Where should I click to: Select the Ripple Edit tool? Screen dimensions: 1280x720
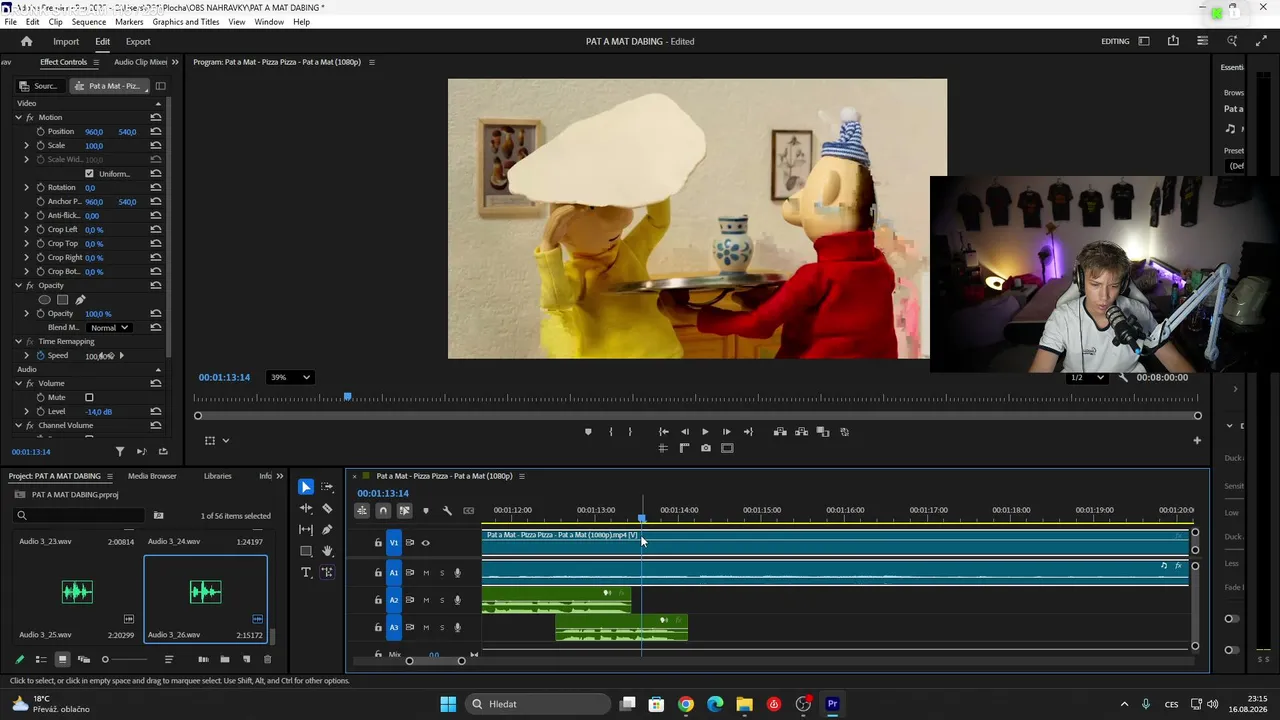click(306, 508)
